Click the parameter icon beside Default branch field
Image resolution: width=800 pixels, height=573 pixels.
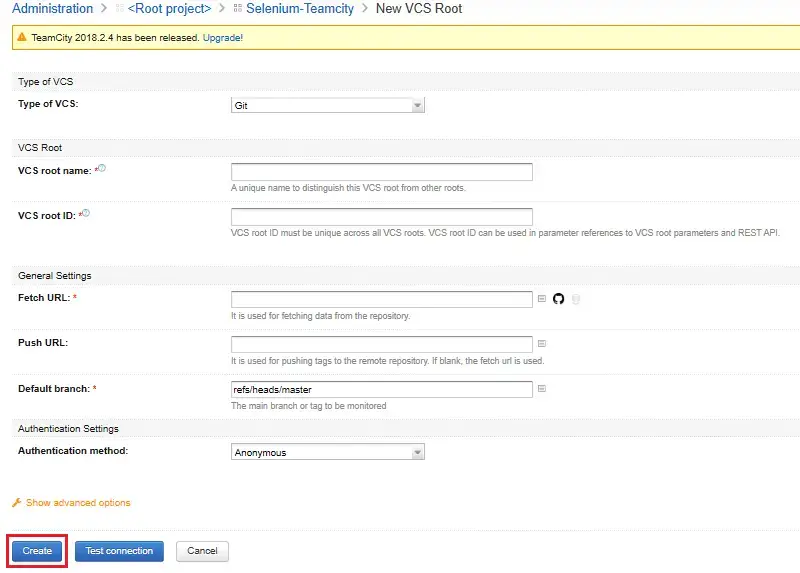(542, 389)
